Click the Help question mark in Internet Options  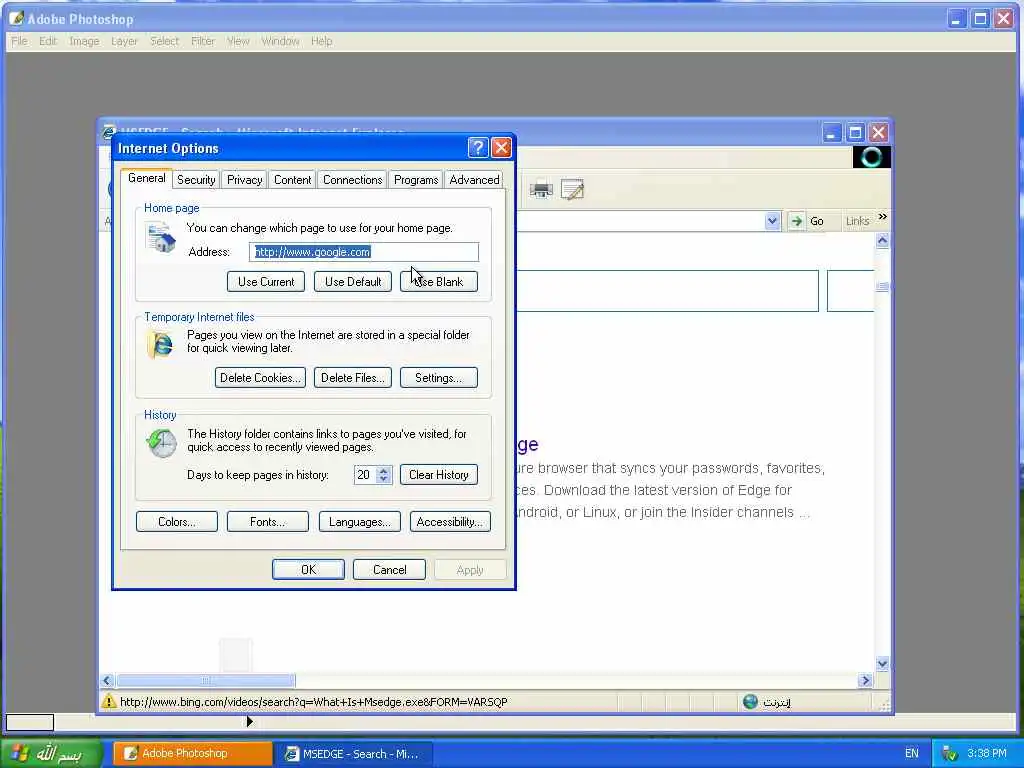click(478, 148)
